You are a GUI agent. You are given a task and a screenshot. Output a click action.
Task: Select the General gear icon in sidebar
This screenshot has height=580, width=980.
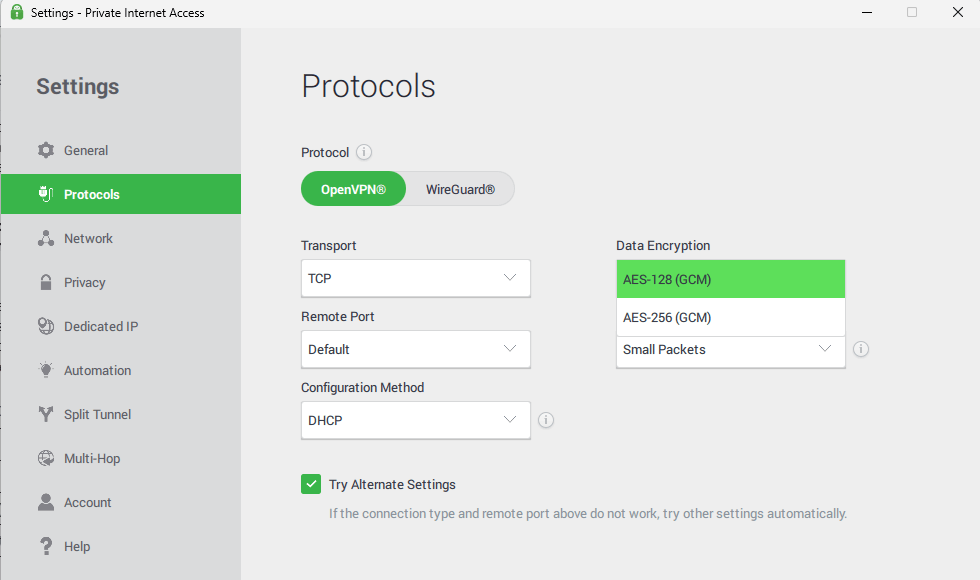tap(45, 150)
